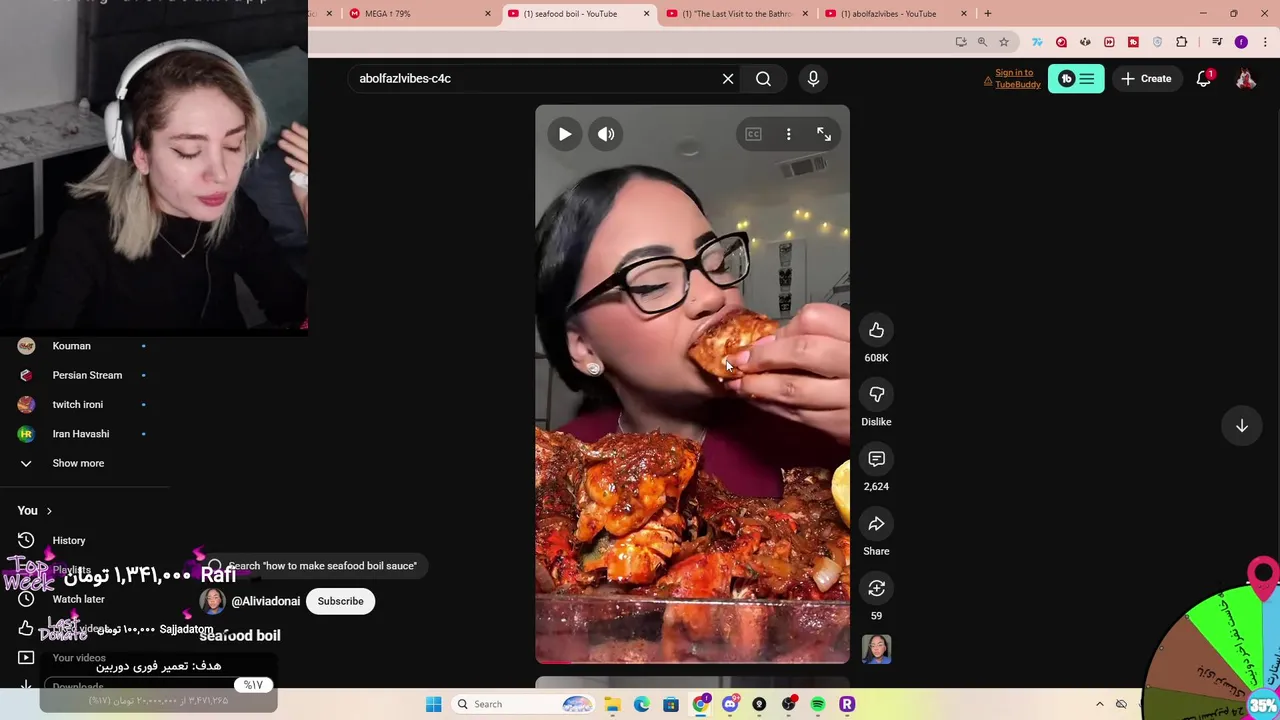Open the Short's sound source thumbnail
This screenshot has height=720, width=1280.
(x=876, y=649)
